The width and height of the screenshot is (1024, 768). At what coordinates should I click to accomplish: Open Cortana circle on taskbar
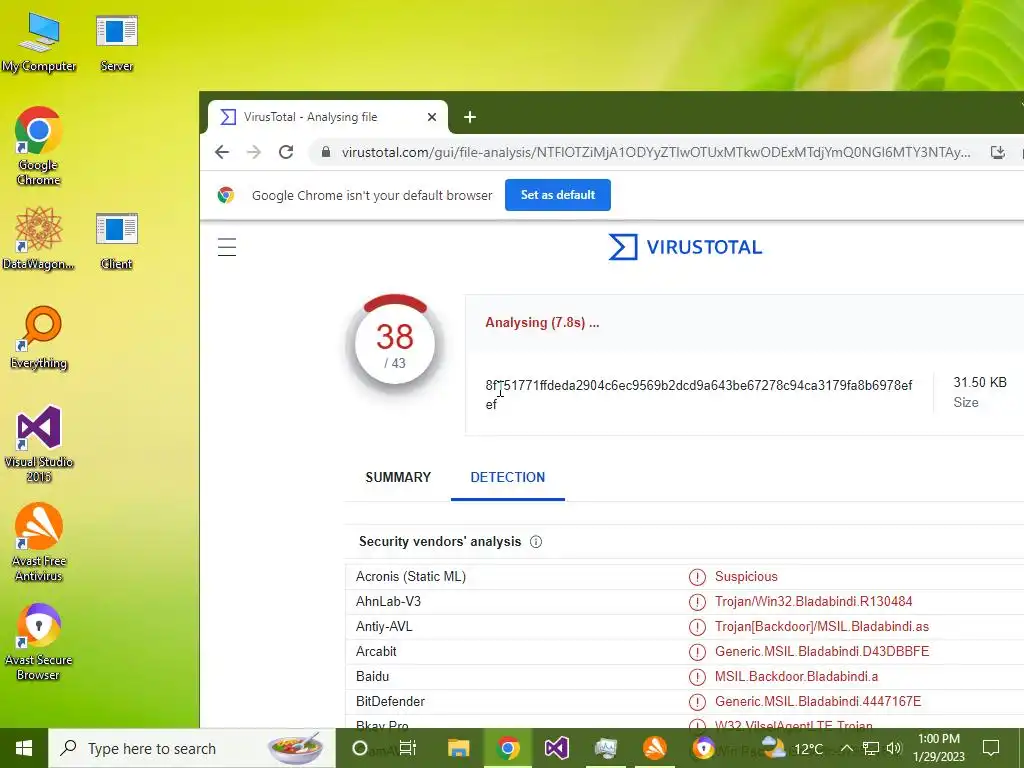[359, 748]
